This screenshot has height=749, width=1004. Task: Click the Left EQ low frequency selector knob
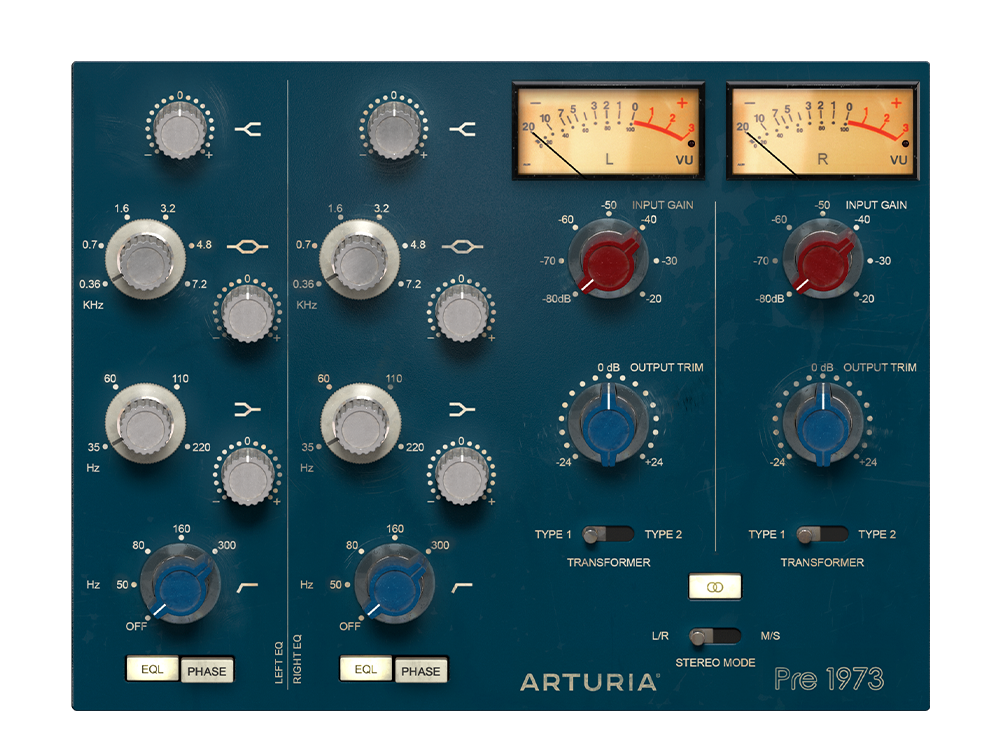point(145,424)
